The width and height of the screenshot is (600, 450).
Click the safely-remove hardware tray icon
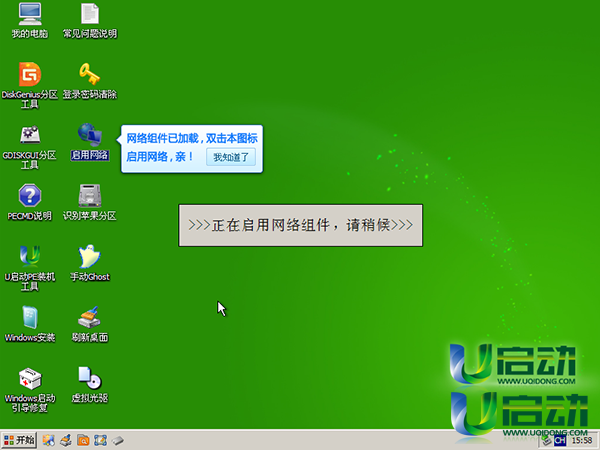546,441
